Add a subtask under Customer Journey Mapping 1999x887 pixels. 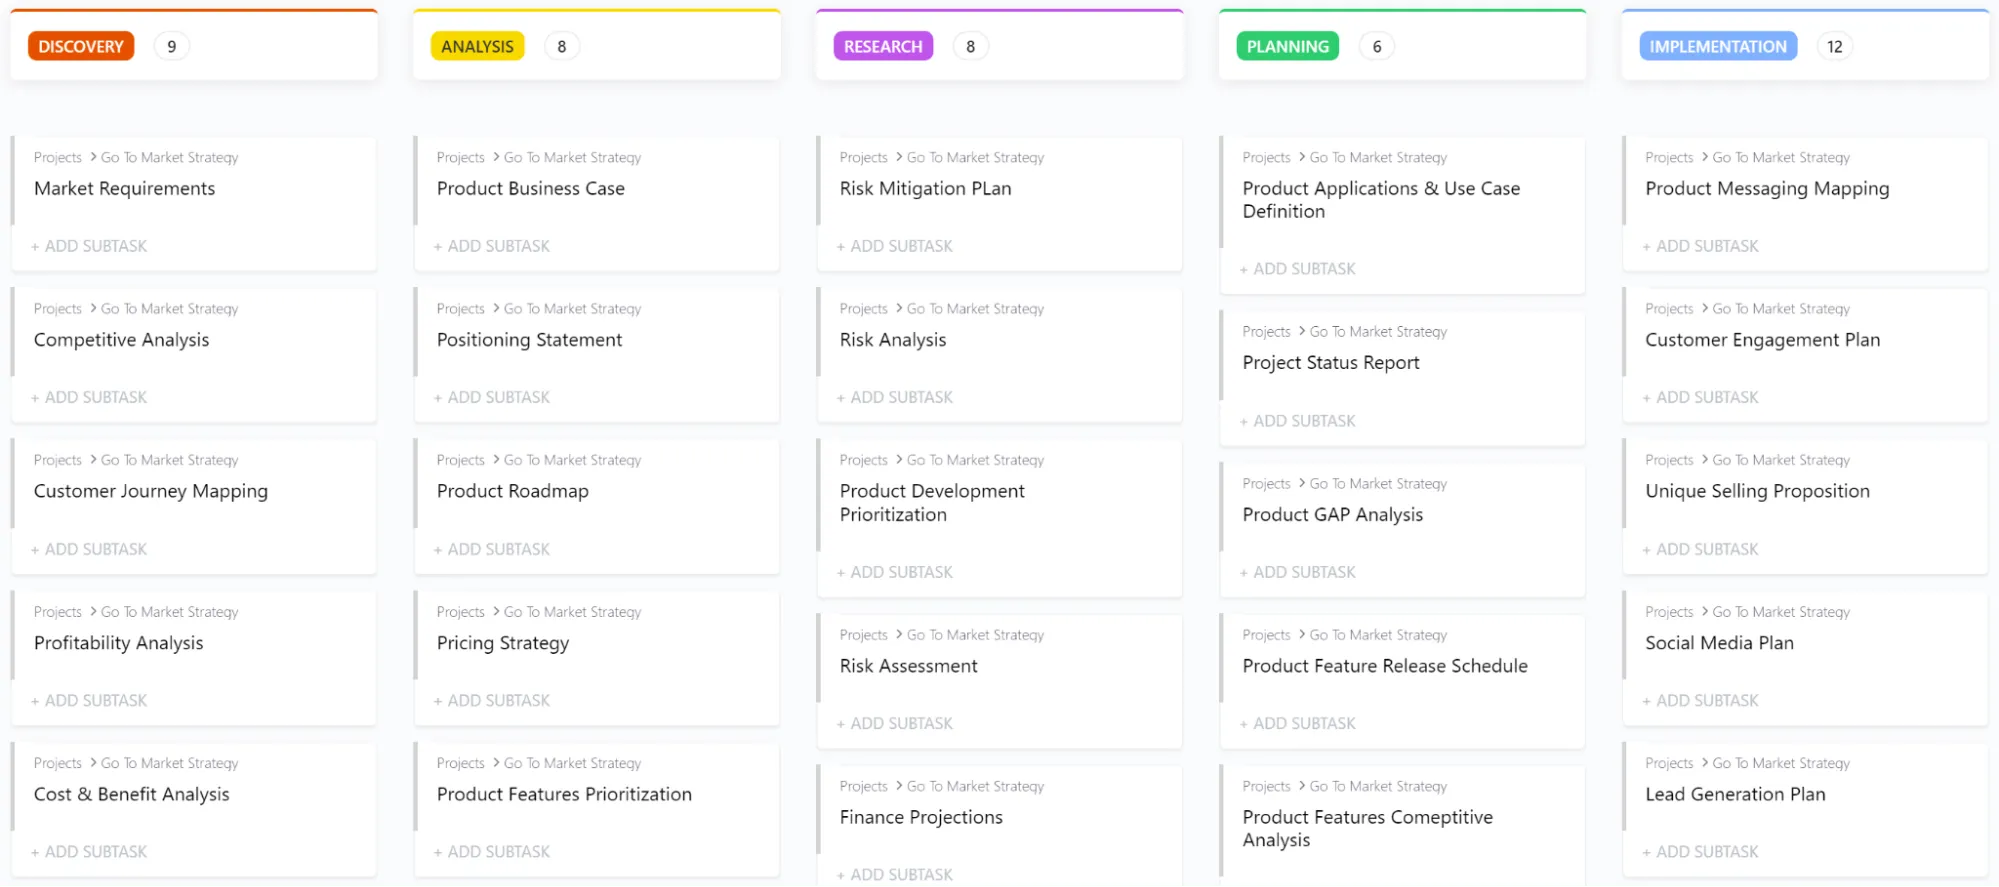pos(89,549)
